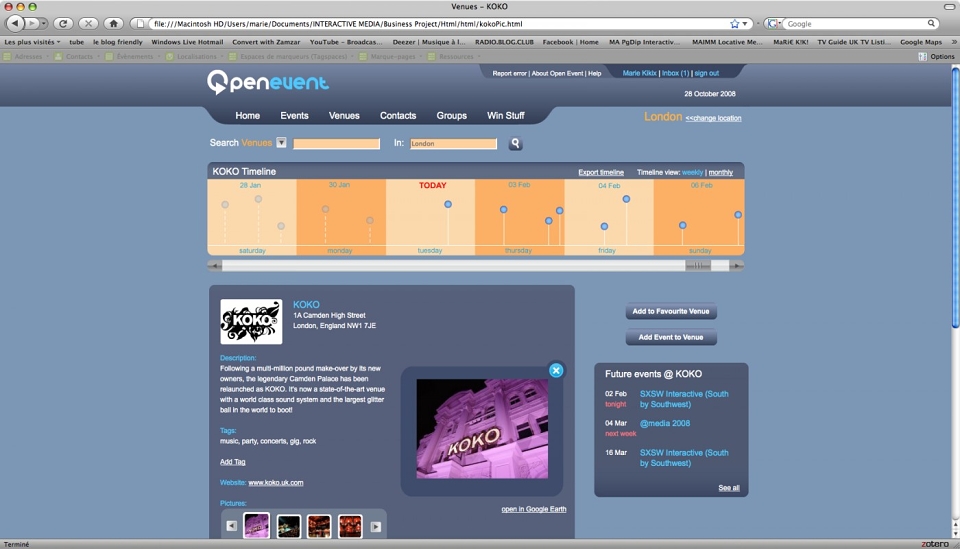Open the @media 2008 event link

[x=665, y=424]
